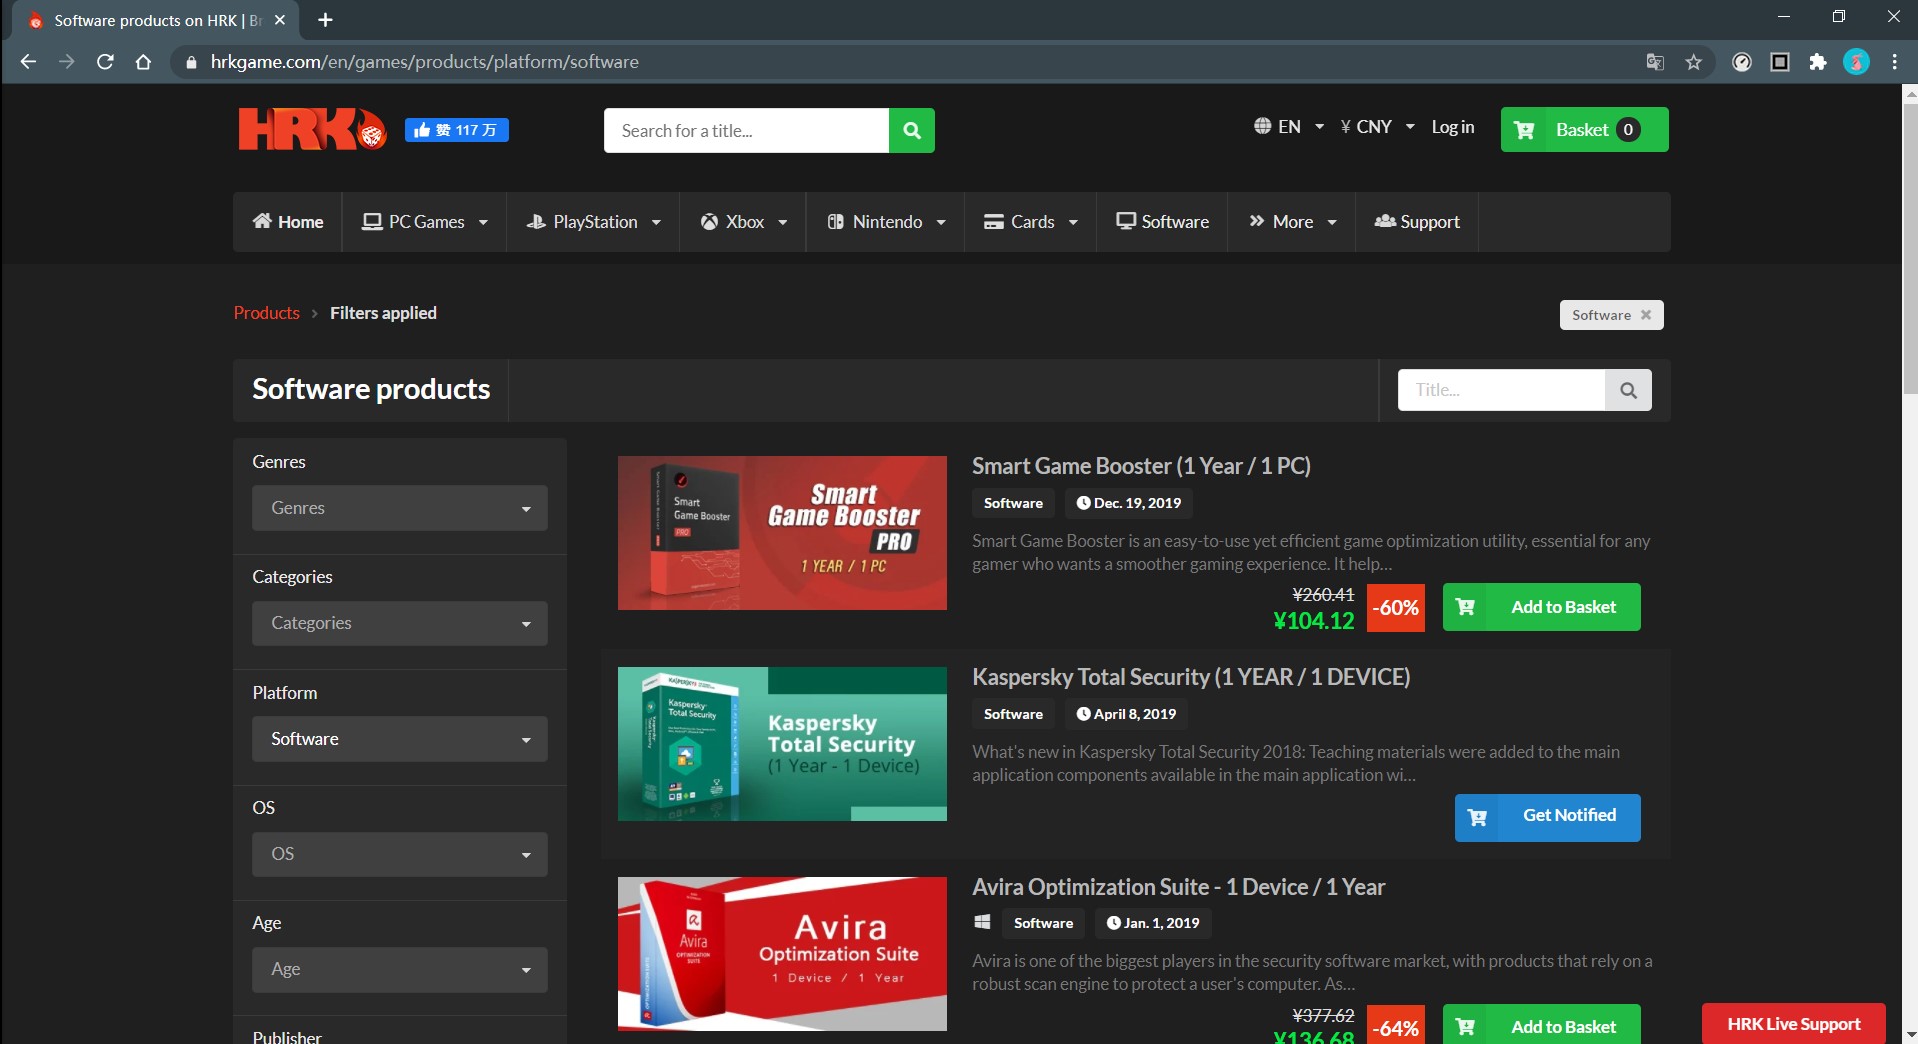Viewport: 1918px width, 1044px height.
Task: Expand the Categories filter dropdown
Action: pyautogui.click(x=400, y=623)
